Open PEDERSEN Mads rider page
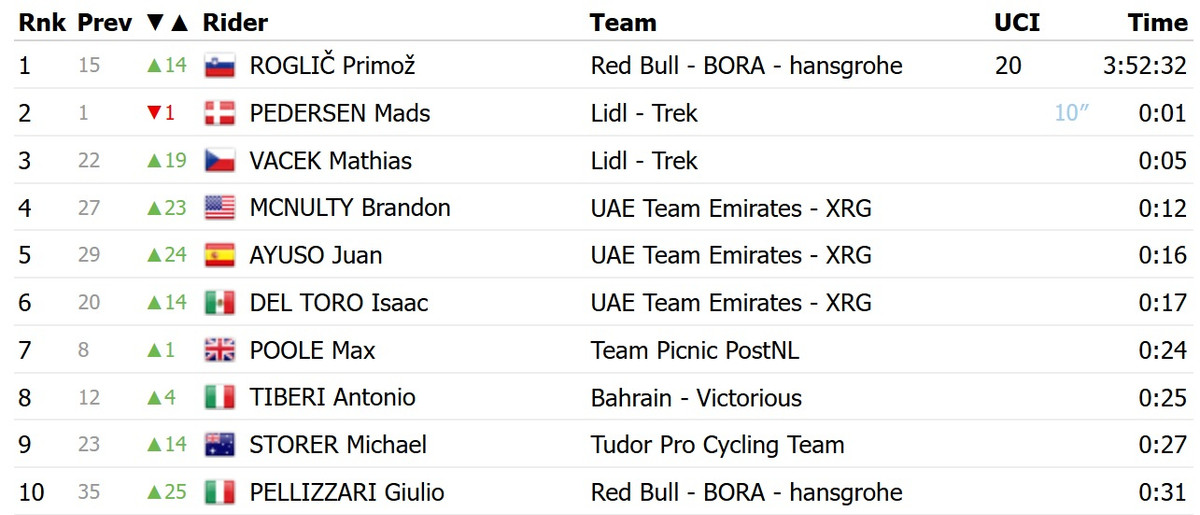Viewport: 1200px width, 515px height. [340, 113]
